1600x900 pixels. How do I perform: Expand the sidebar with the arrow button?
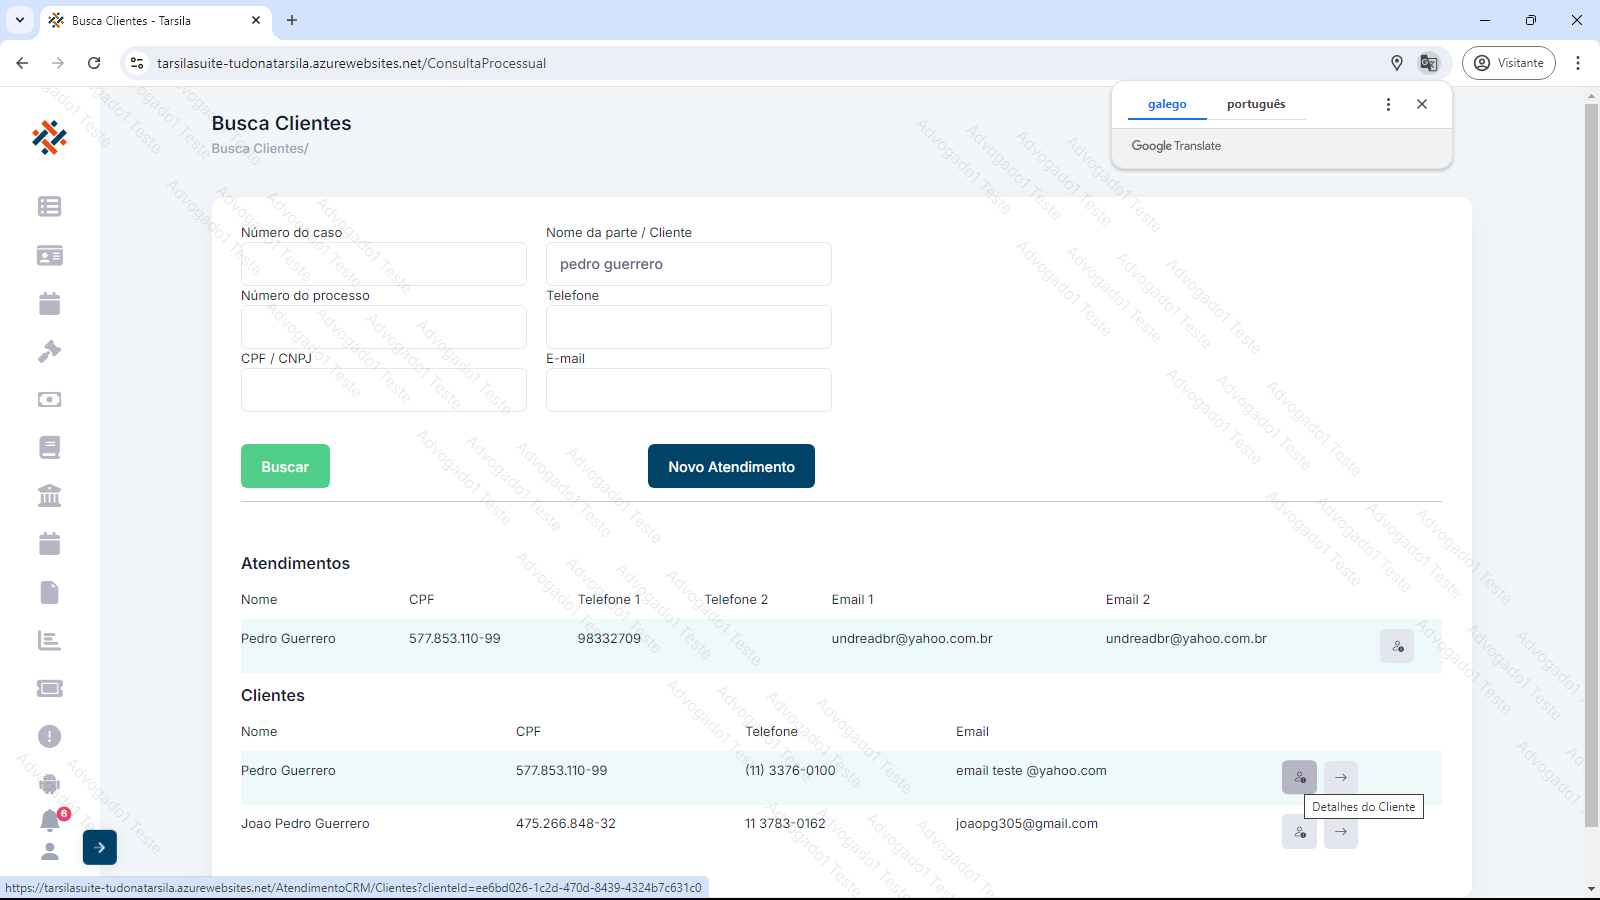point(100,847)
